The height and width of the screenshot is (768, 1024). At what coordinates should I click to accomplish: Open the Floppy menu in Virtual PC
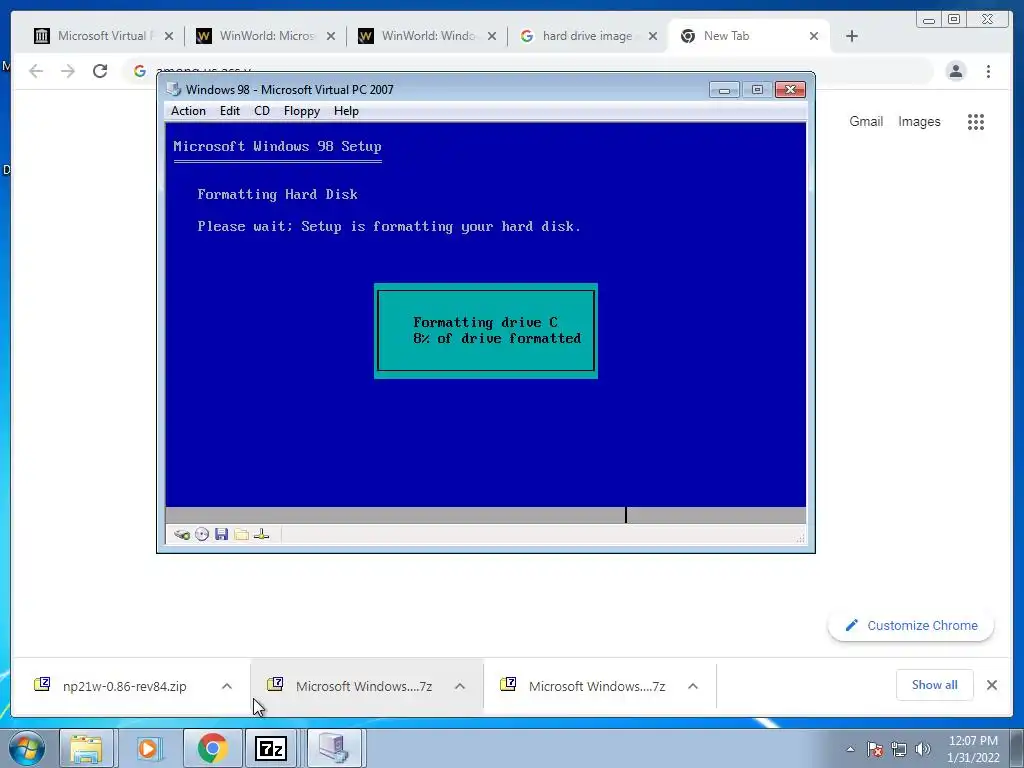302,111
